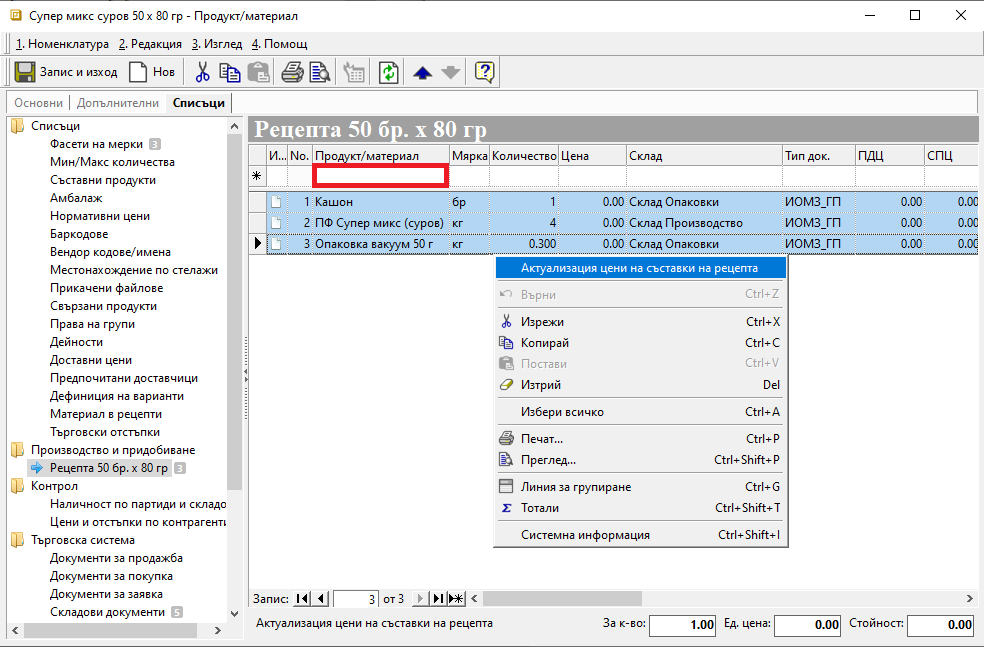Click the highlighted Продукт/материал new-row field
984x647 pixels.
(380, 176)
